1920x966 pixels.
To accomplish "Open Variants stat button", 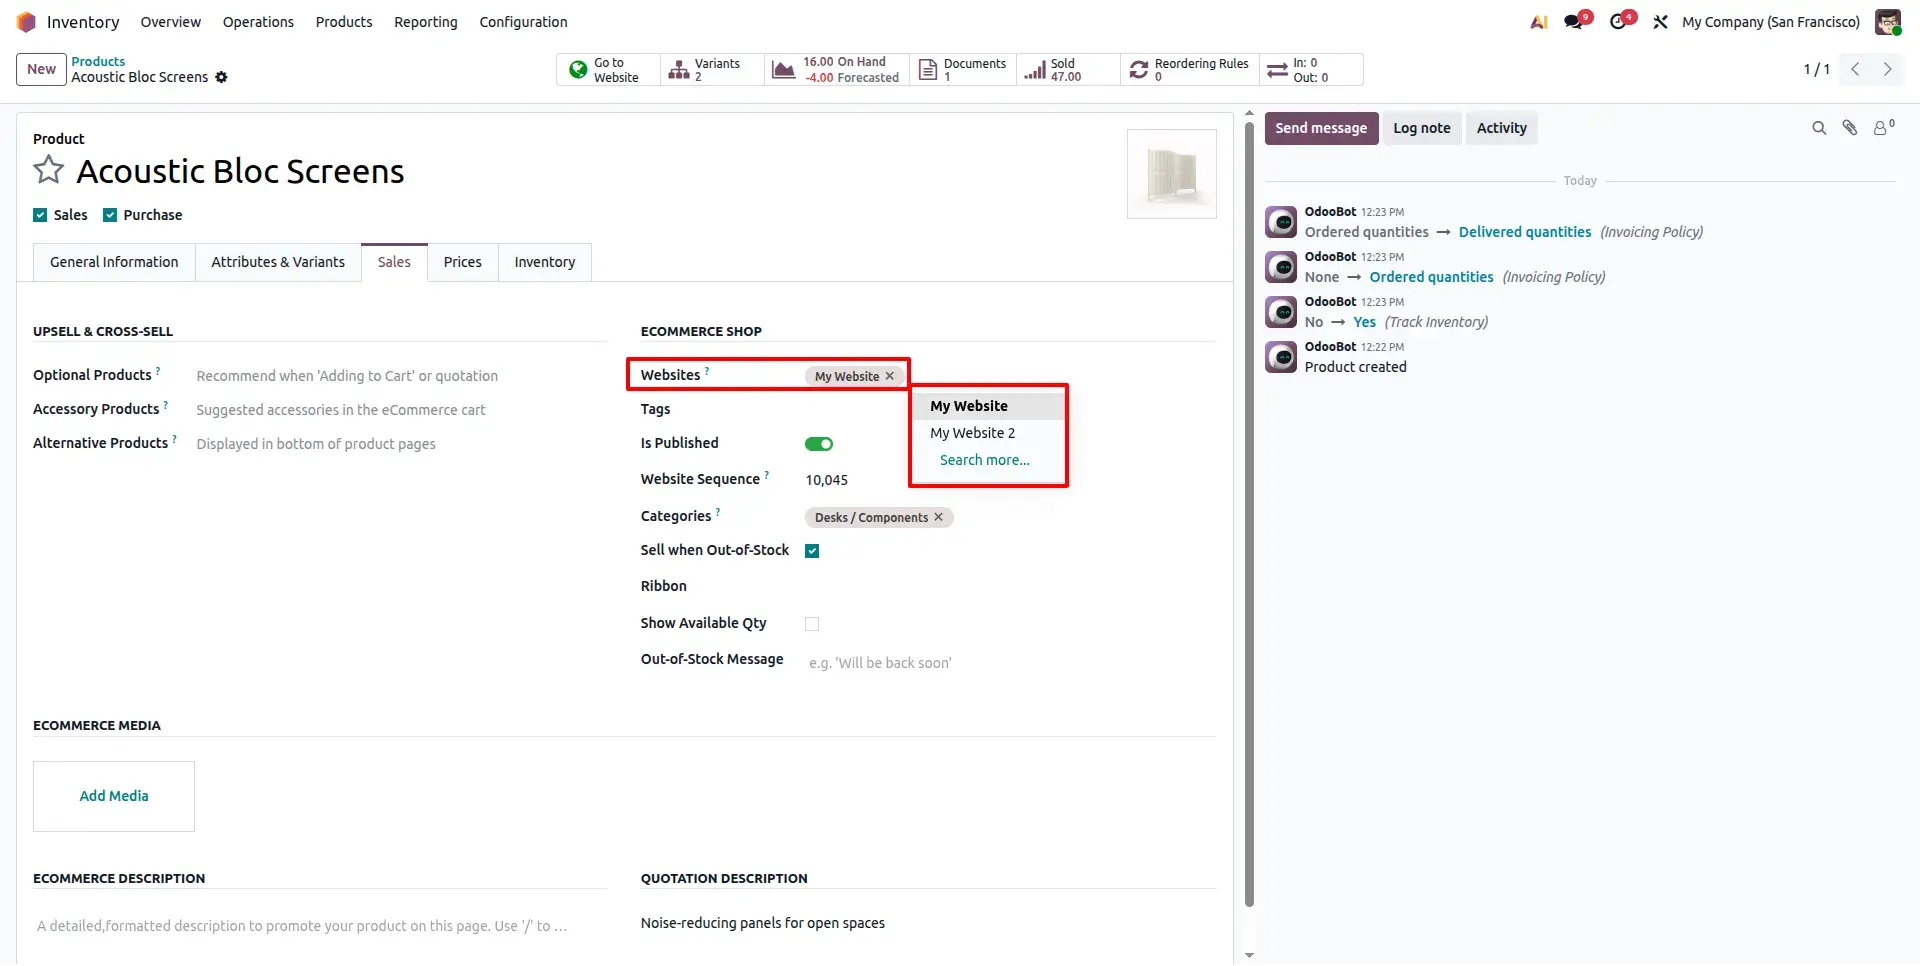I will point(712,70).
